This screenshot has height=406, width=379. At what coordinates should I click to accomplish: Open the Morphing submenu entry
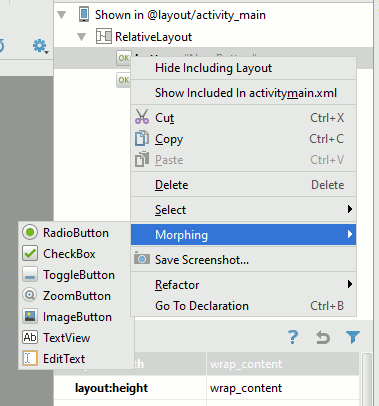click(244, 235)
